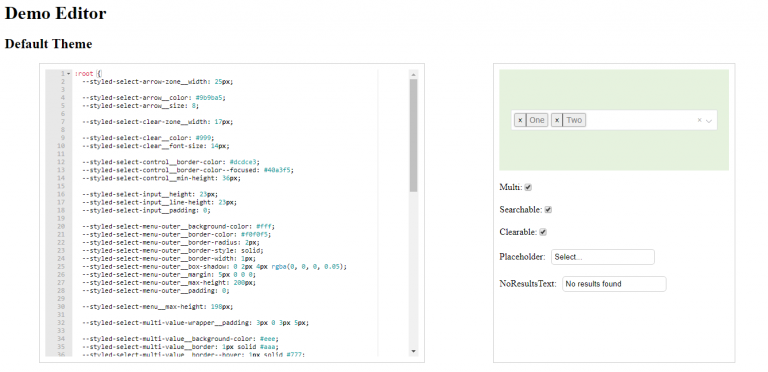Click the code editor scrollbar thumb

[414, 136]
